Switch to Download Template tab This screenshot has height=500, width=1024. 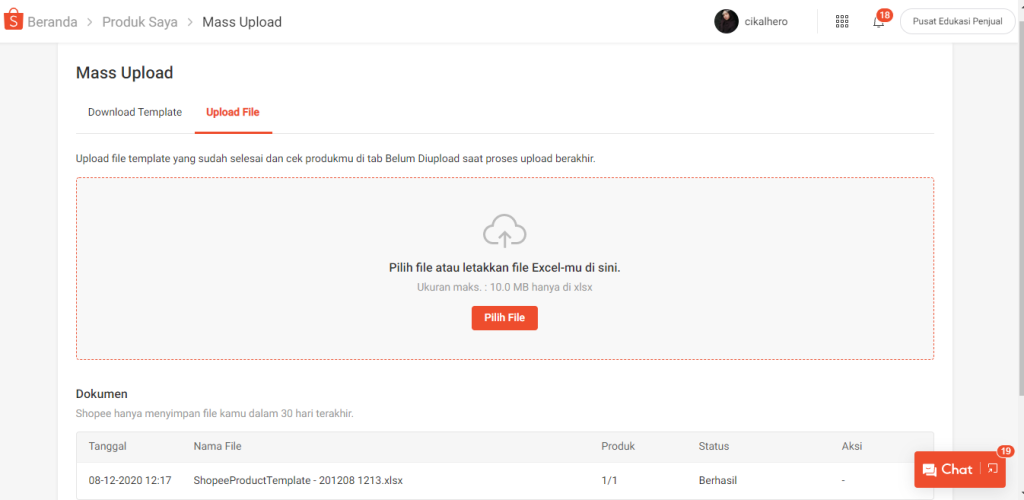pyautogui.click(x=135, y=112)
